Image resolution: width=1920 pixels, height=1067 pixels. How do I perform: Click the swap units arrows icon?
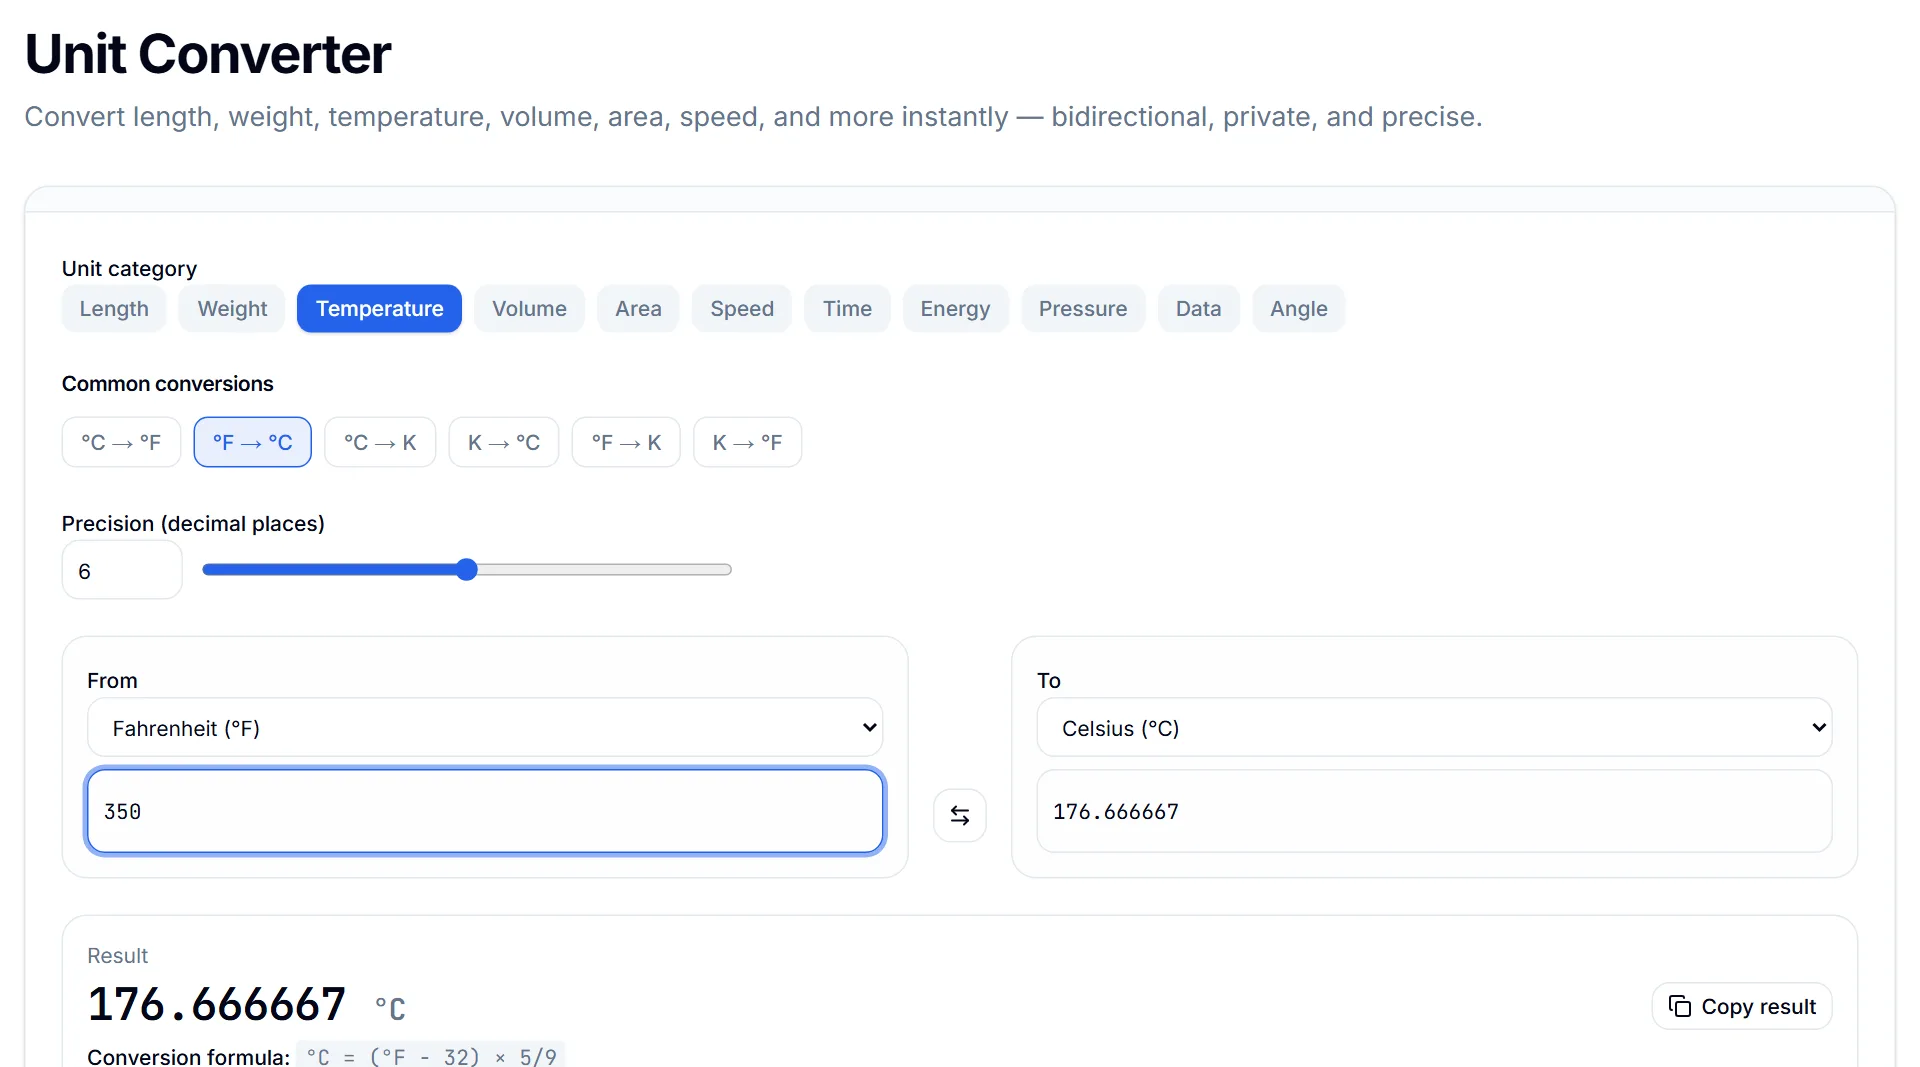(x=959, y=816)
